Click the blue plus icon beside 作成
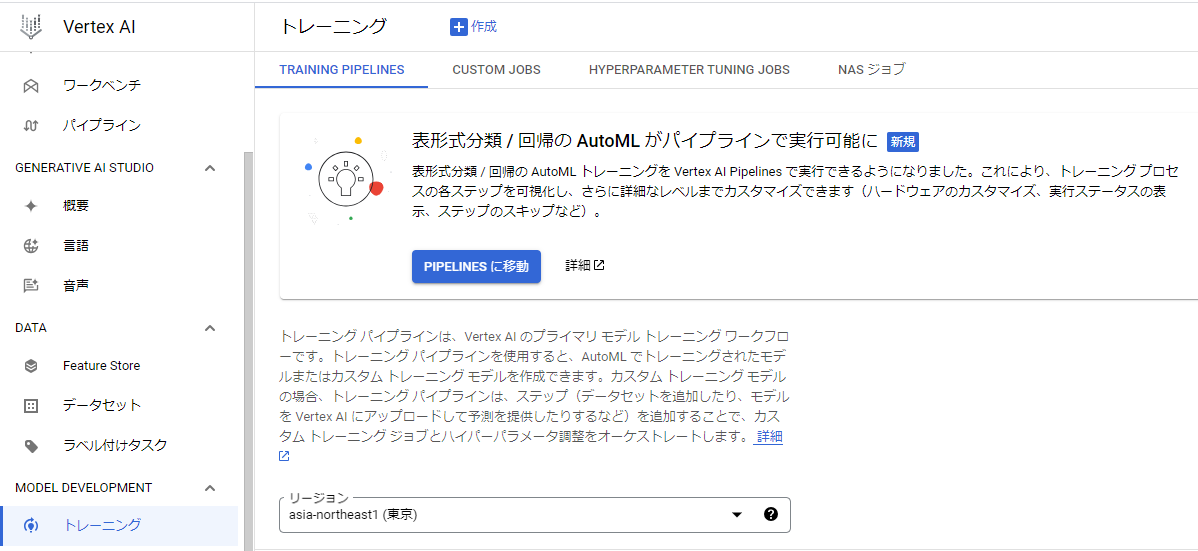 [x=458, y=27]
